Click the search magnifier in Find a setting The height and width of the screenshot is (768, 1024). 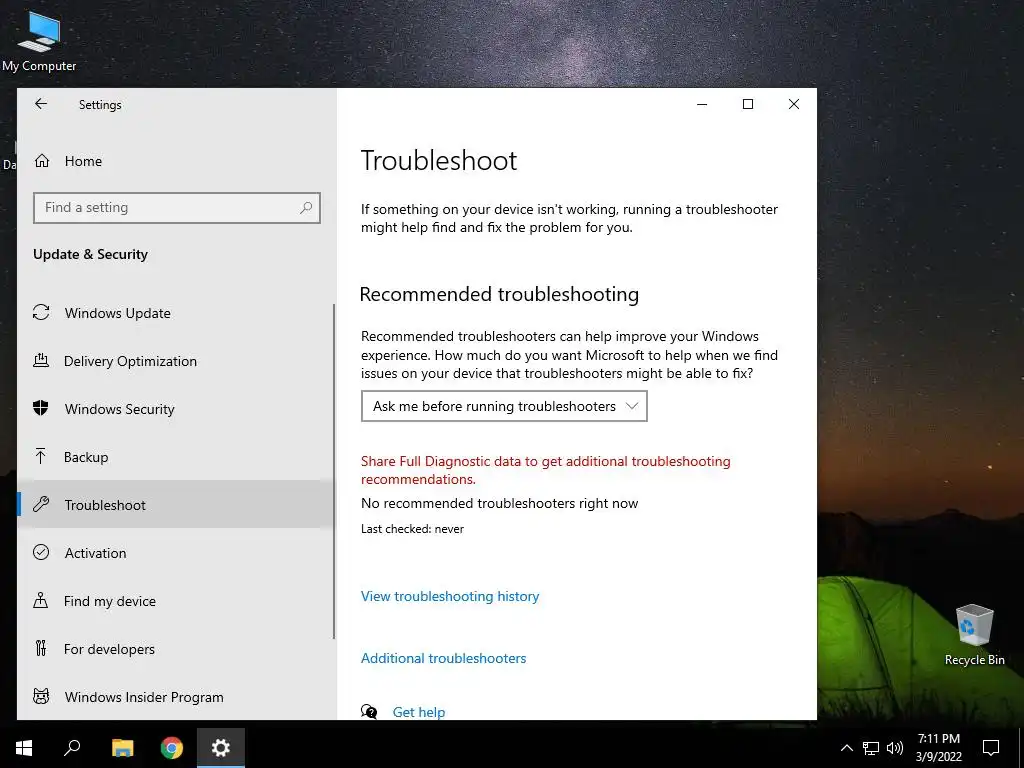click(306, 208)
